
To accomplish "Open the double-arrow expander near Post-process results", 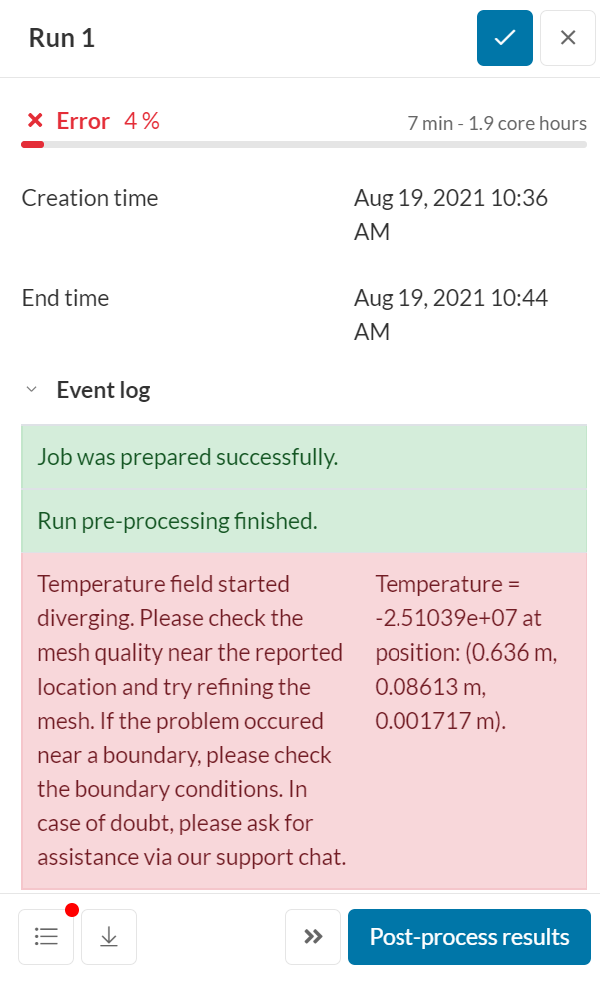I will tap(312, 937).
